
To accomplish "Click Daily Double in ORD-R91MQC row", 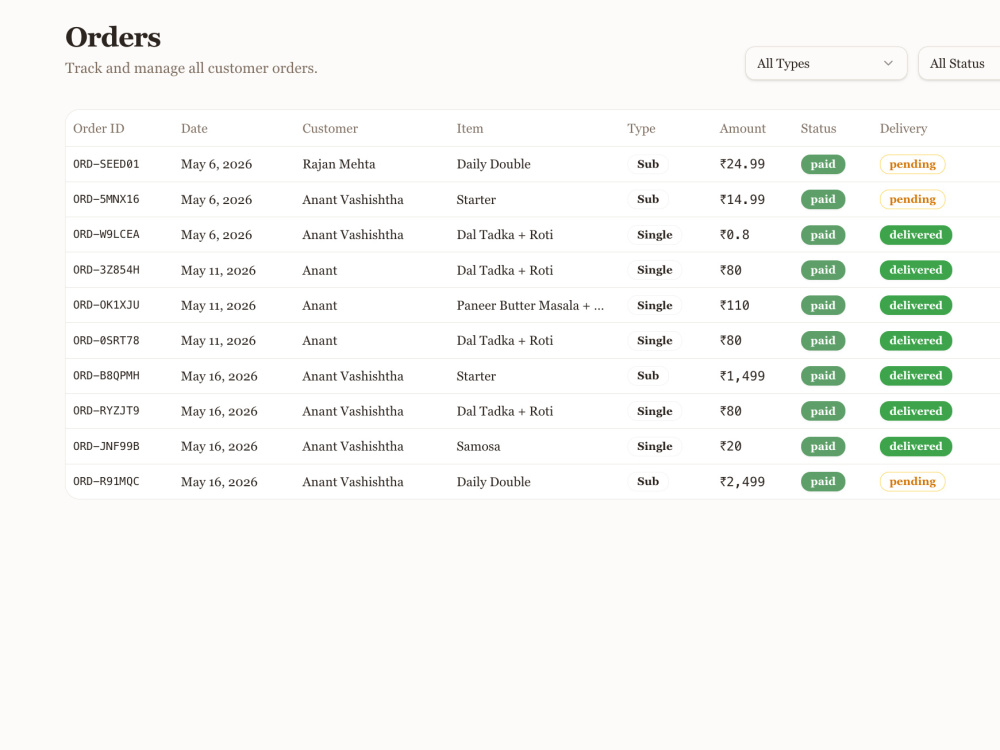I will click(494, 482).
